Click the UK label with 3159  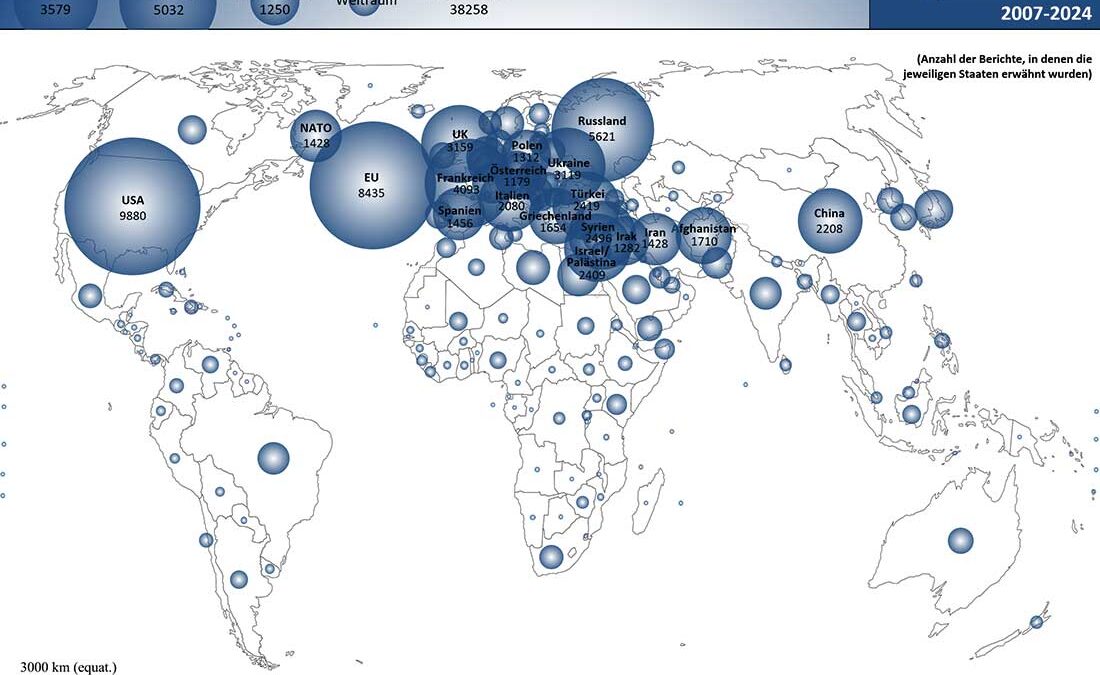coord(460,141)
